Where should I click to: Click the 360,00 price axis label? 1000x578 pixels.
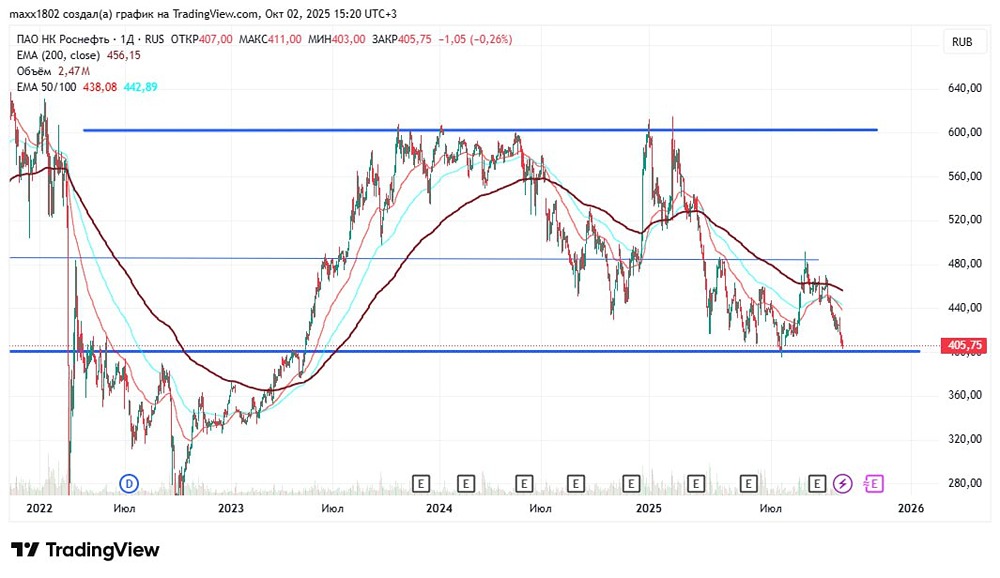click(x=964, y=395)
